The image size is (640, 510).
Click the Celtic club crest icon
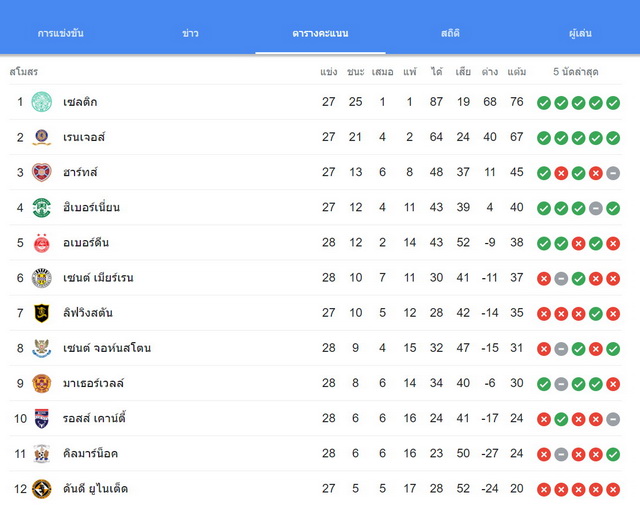tap(42, 102)
